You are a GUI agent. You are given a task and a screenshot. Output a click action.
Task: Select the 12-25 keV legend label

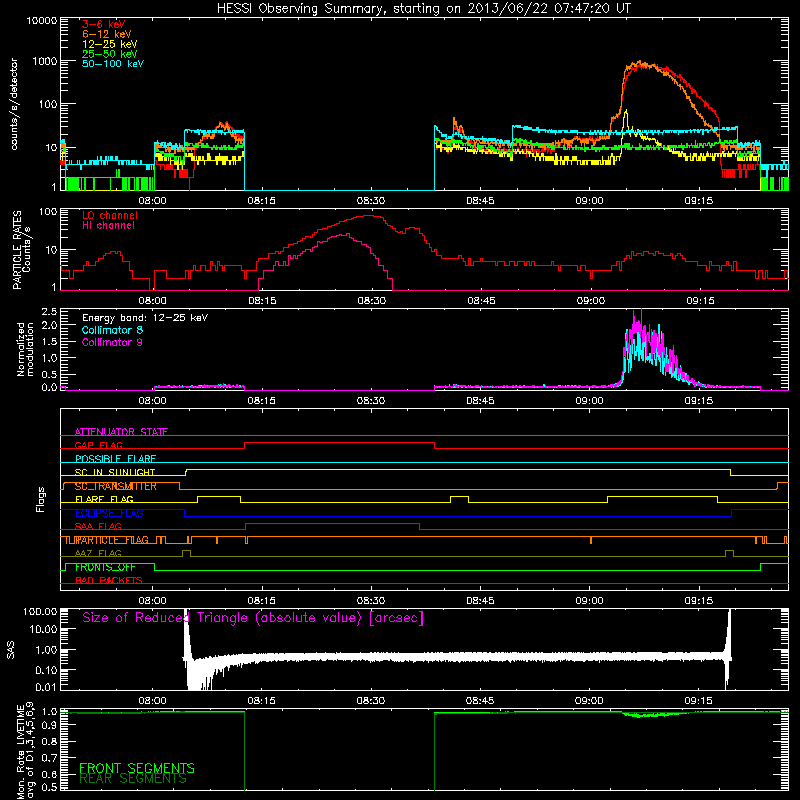110,44
